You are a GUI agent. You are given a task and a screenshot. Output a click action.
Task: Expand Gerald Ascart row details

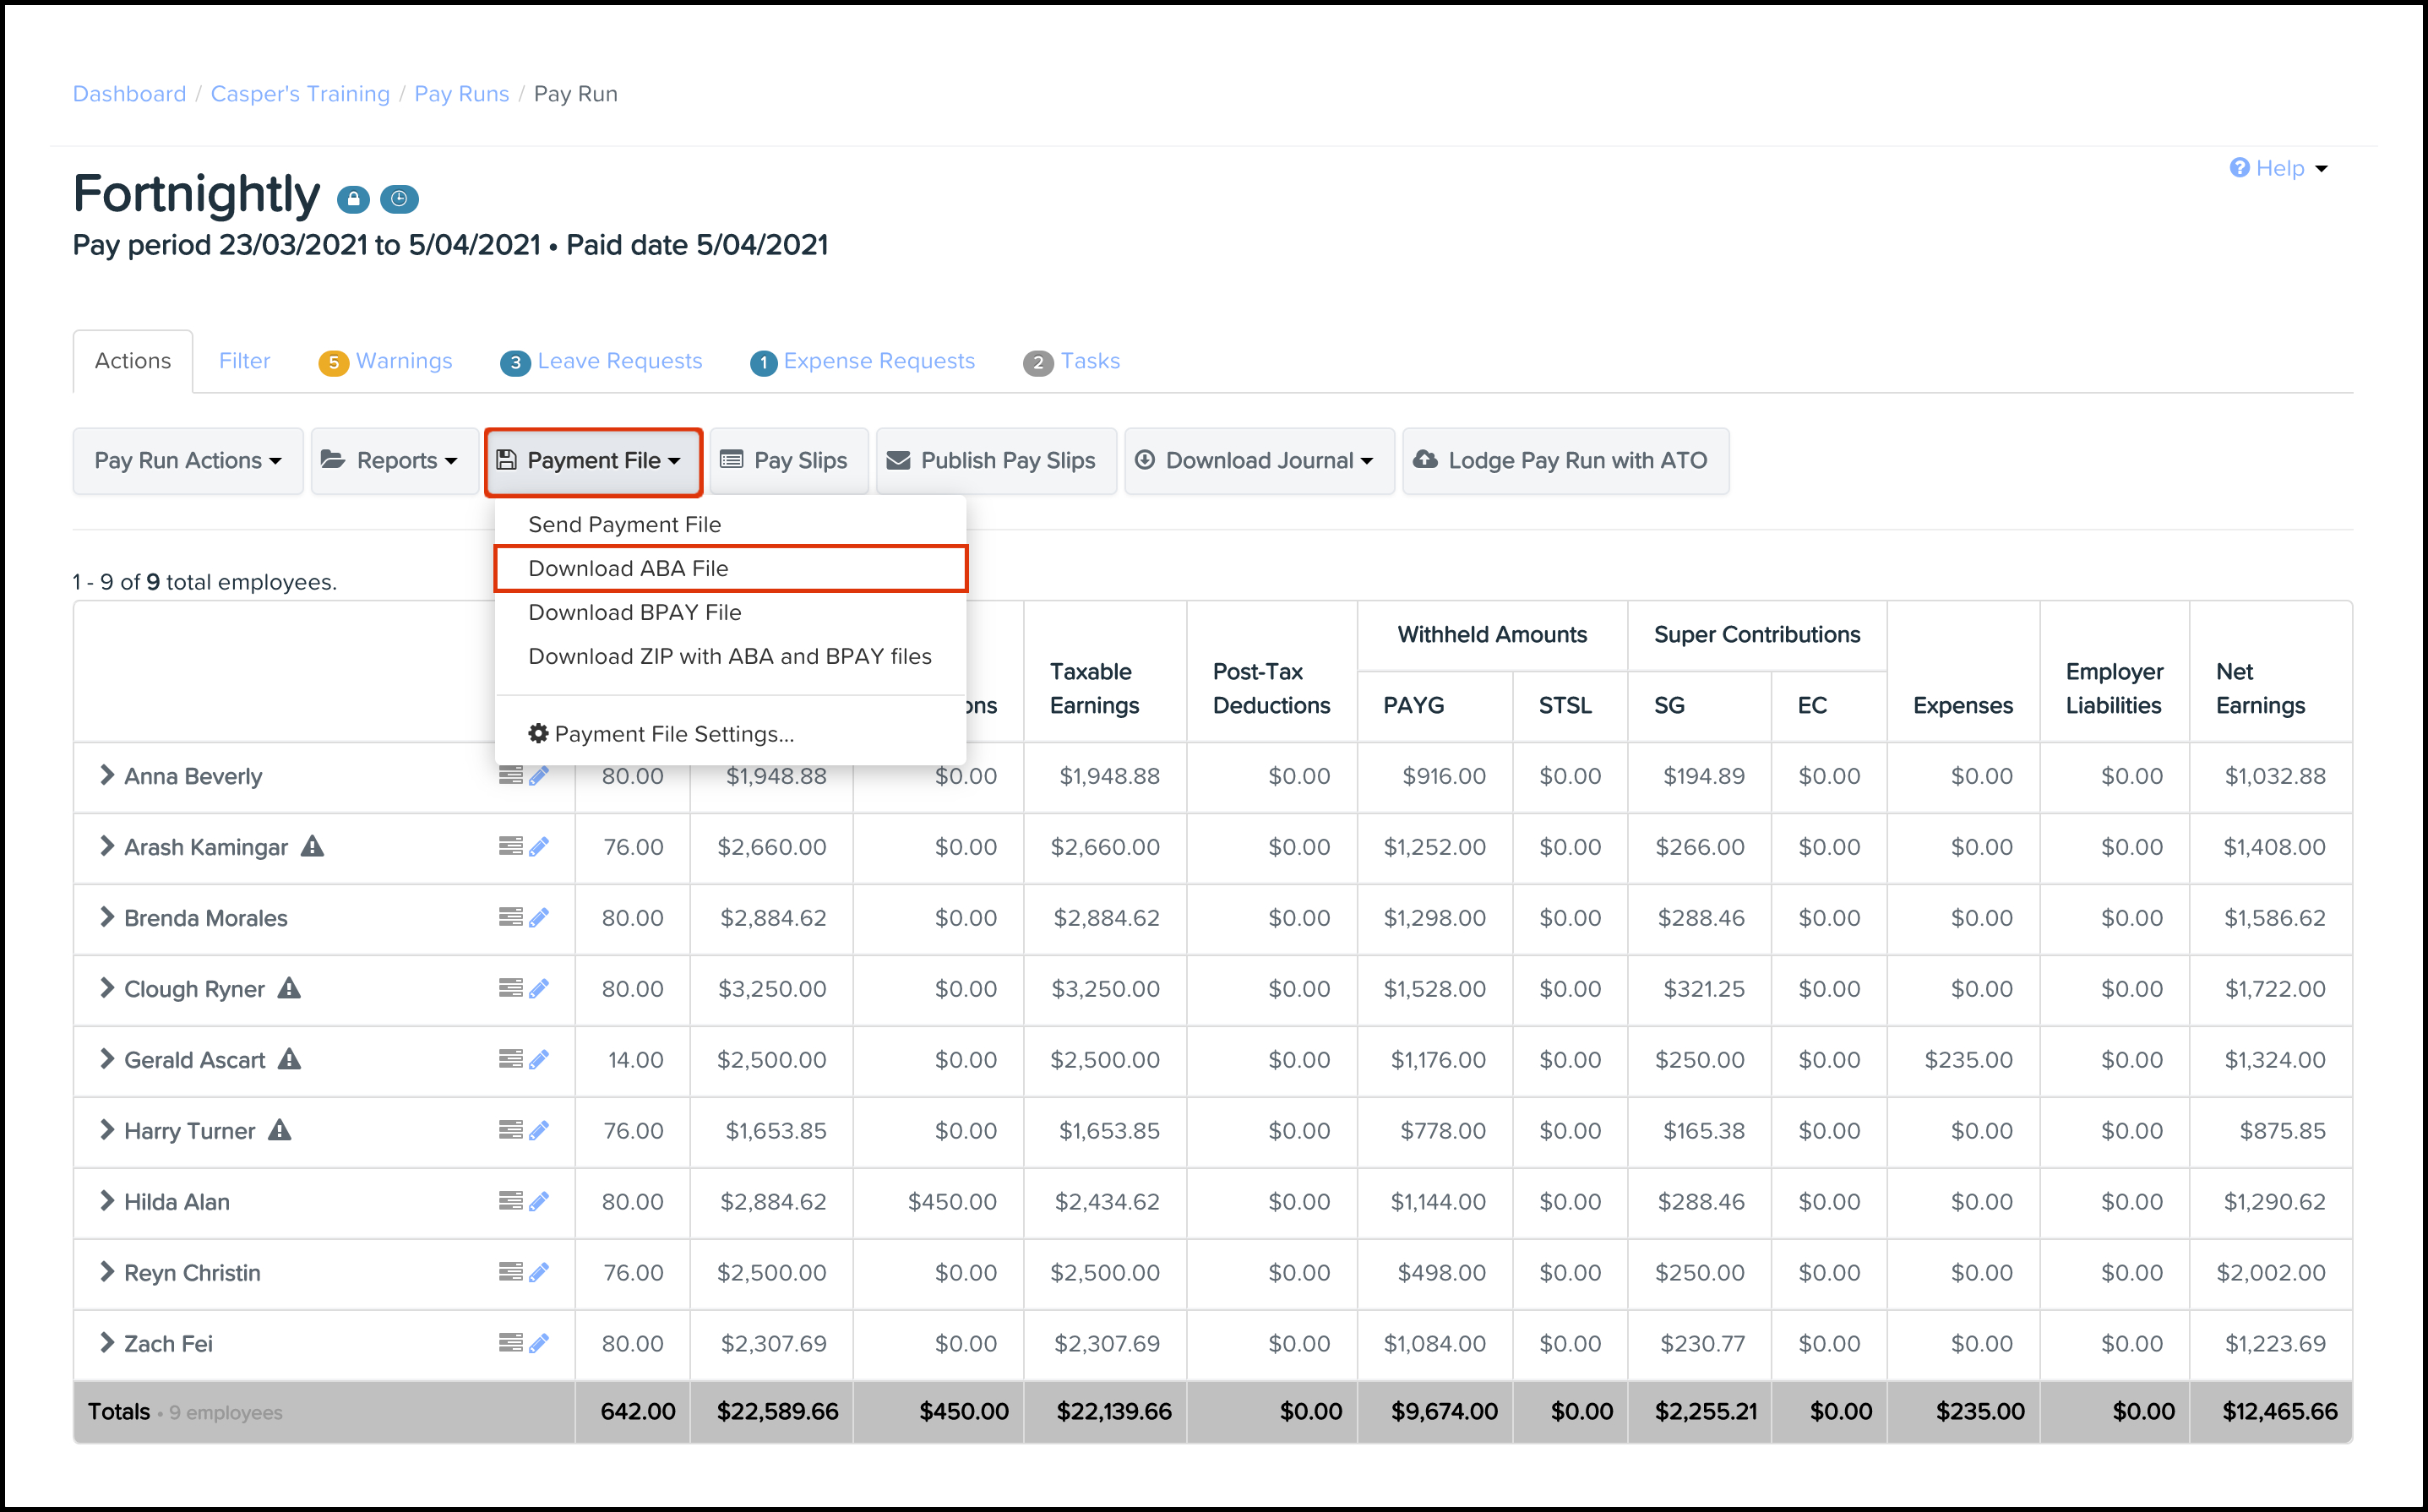(x=106, y=1059)
